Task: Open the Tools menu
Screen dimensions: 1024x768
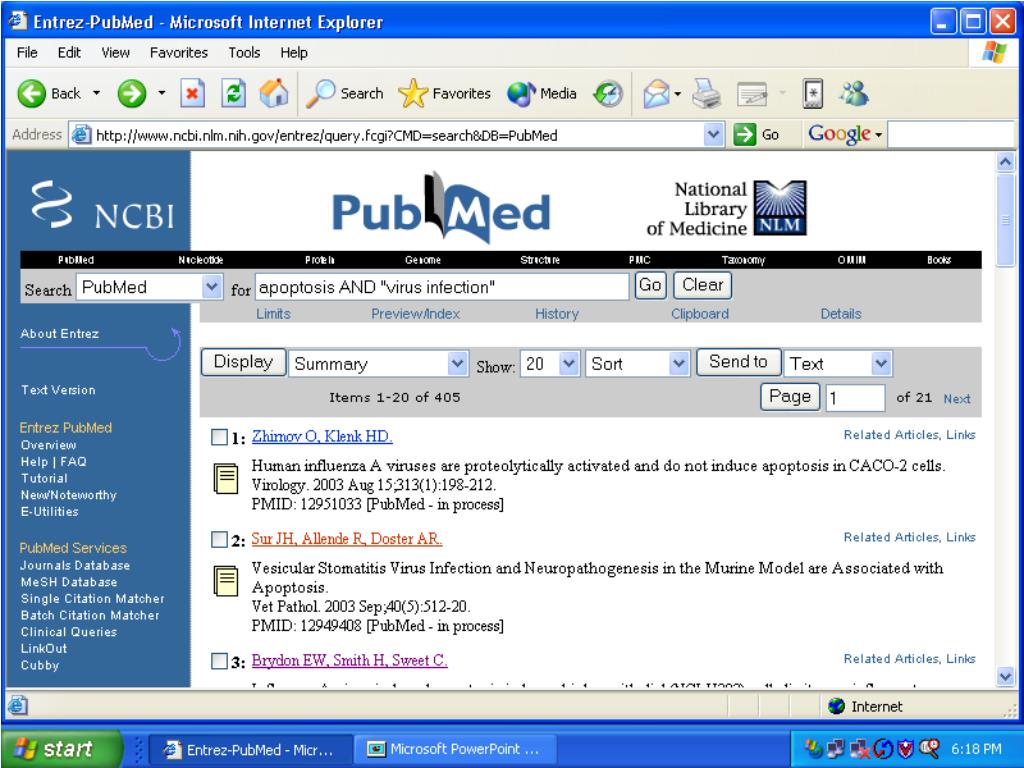Action: 244,53
